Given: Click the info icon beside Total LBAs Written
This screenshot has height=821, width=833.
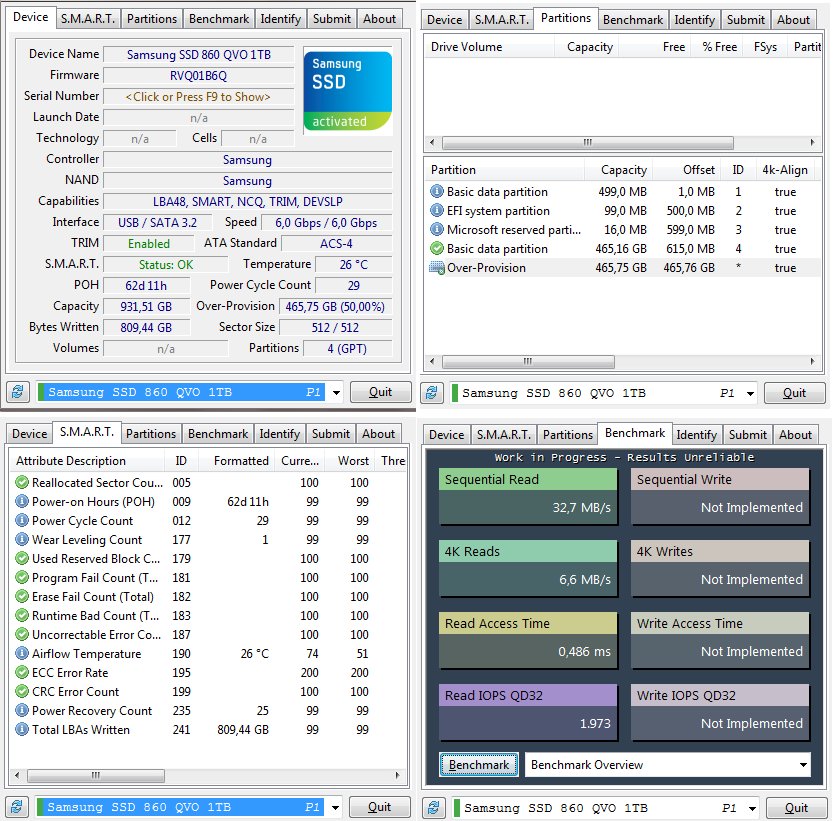Looking at the screenshot, I should click(22, 730).
